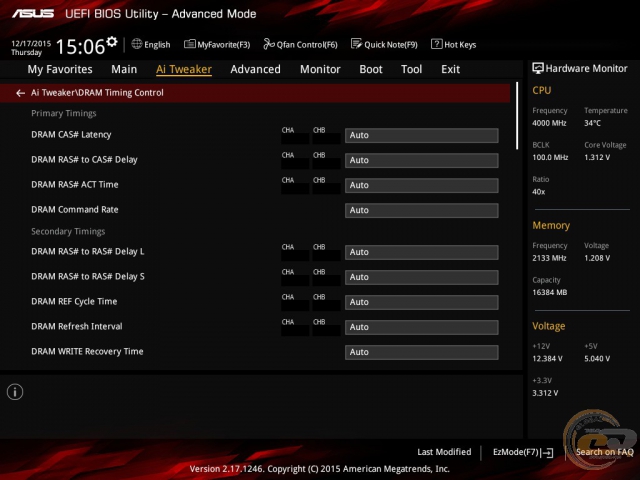Click the DRAM Refresh Interval label

coord(77,327)
